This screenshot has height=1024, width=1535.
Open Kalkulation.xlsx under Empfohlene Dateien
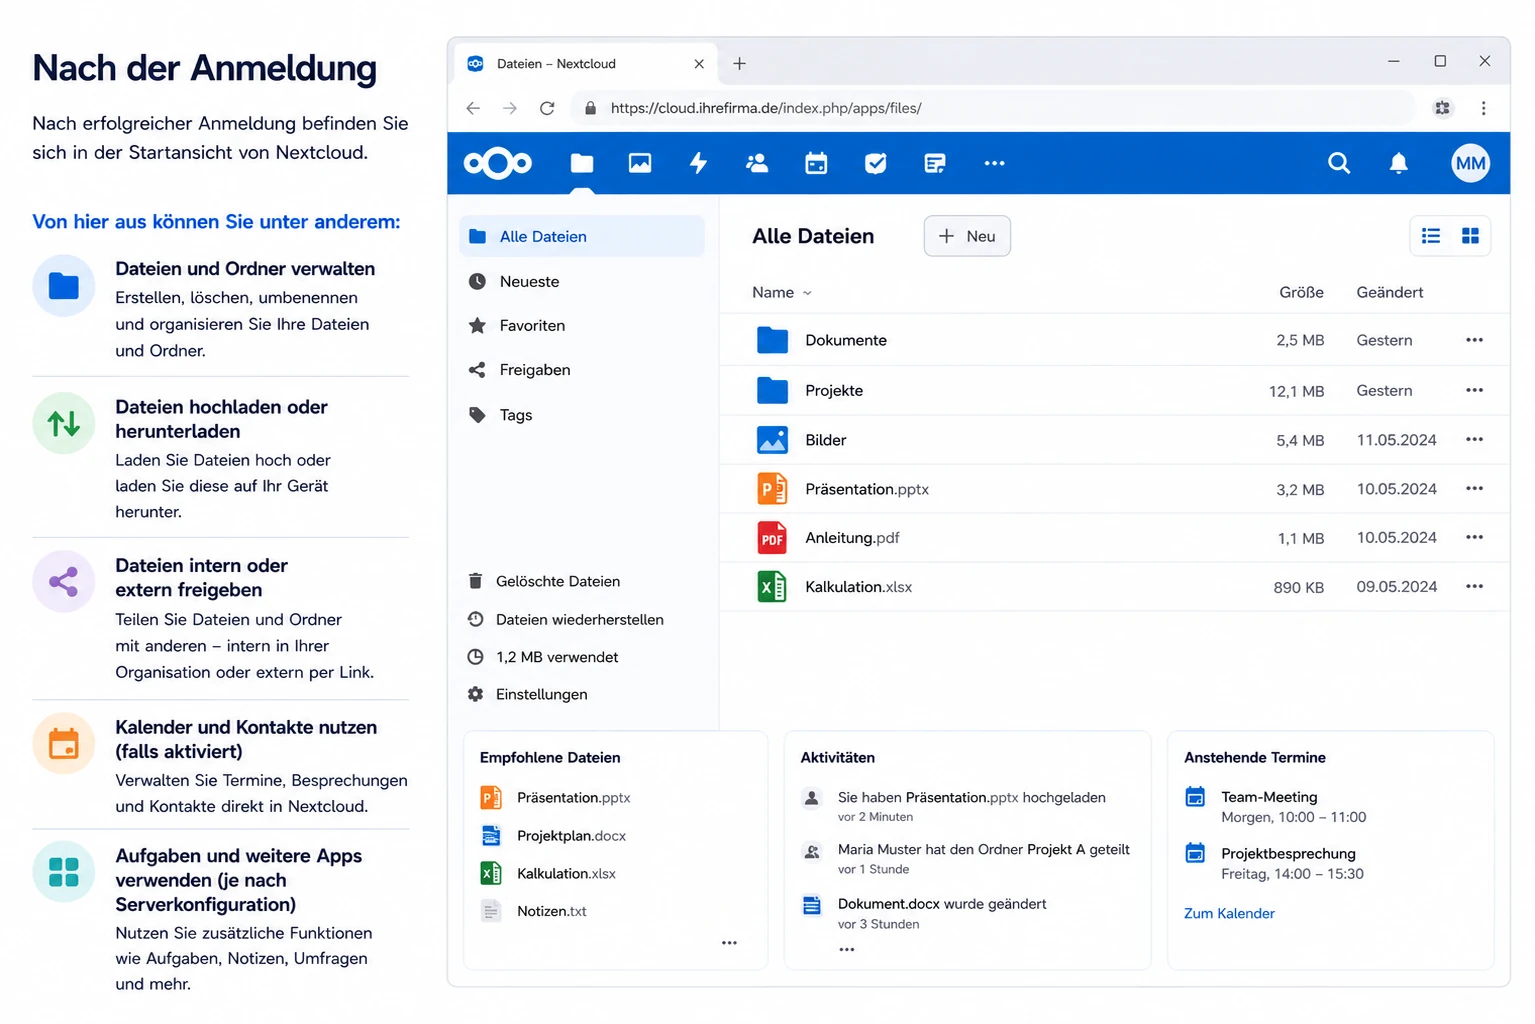549,873
